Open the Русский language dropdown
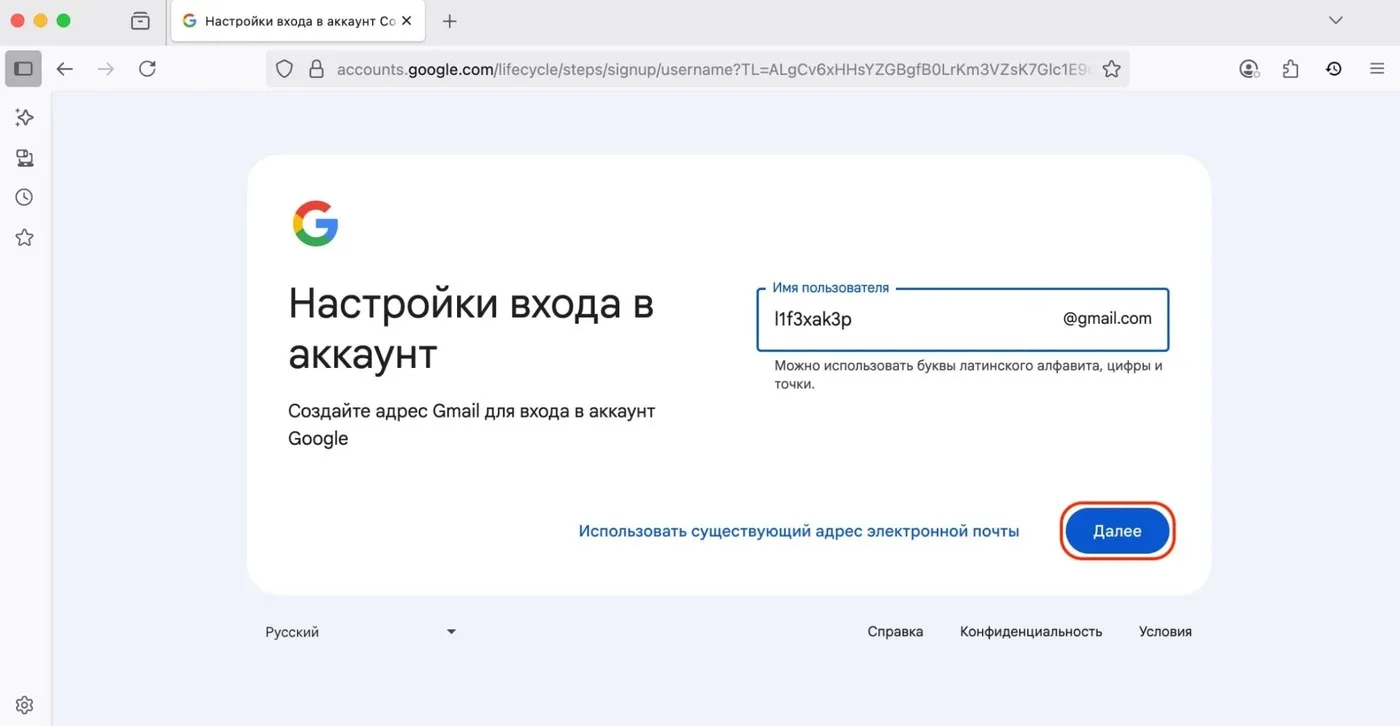 pyautogui.click(x=360, y=632)
